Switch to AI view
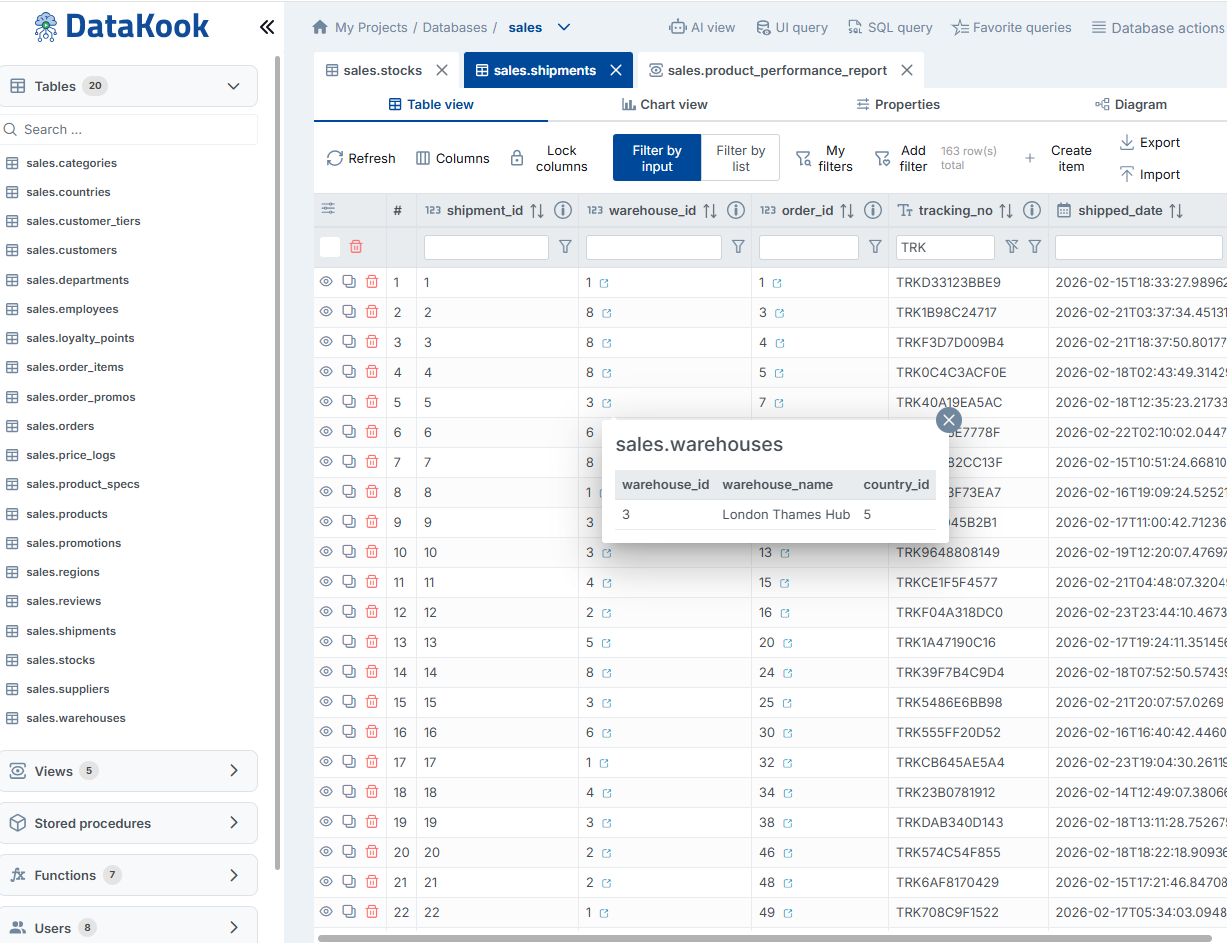The height and width of the screenshot is (943, 1227). tap(702, 27)
